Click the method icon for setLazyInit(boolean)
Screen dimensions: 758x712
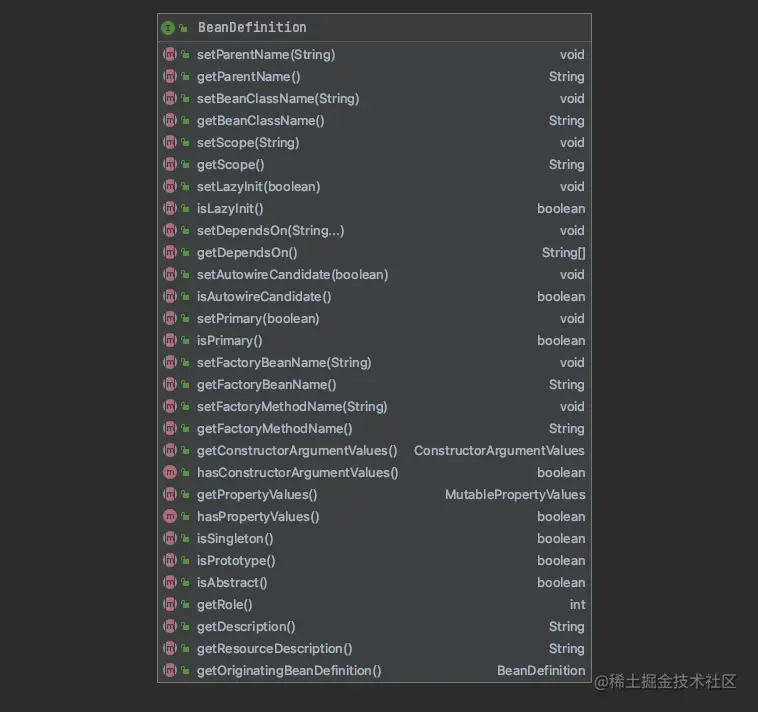(170, 187)
